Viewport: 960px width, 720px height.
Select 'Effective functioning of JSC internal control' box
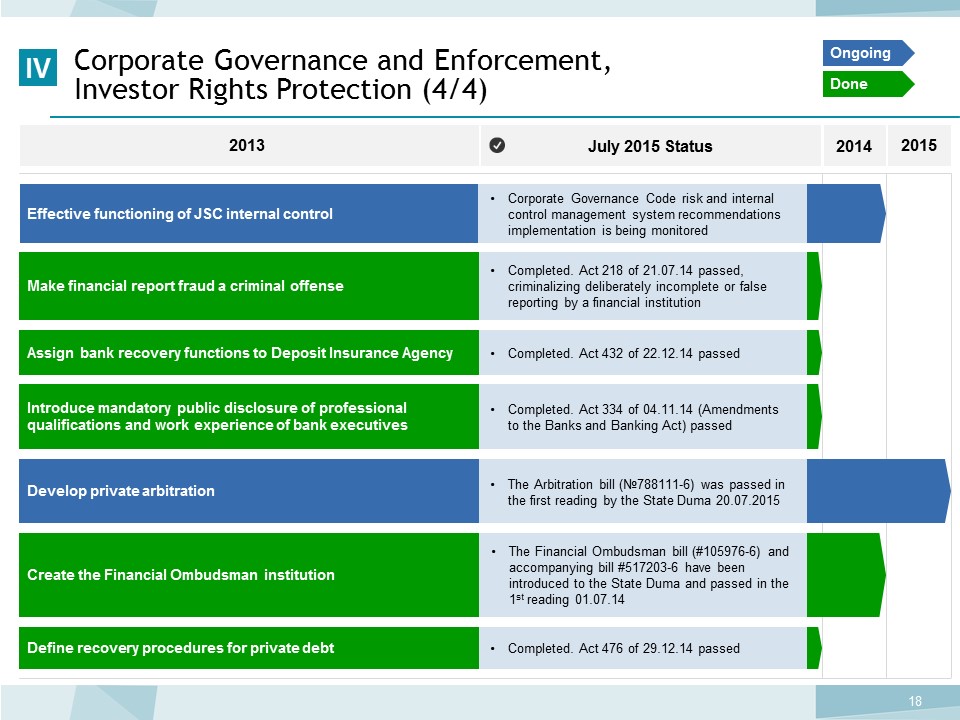249,214
